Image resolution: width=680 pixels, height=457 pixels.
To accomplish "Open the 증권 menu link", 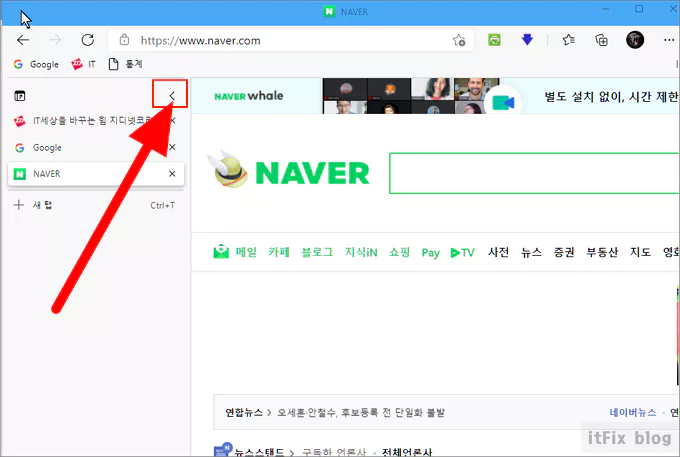I will (564, 252).
